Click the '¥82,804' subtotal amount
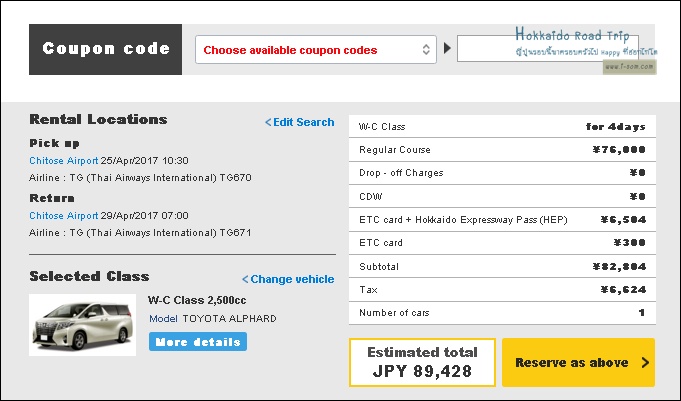 [x=619, y=267]
